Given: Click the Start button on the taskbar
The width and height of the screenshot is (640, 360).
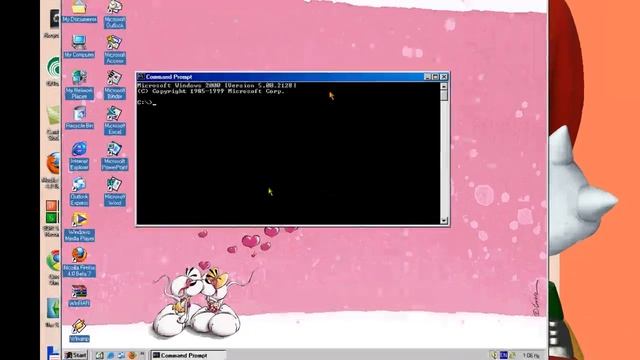Looking at the screenshot, I should [x=76, y=355].
